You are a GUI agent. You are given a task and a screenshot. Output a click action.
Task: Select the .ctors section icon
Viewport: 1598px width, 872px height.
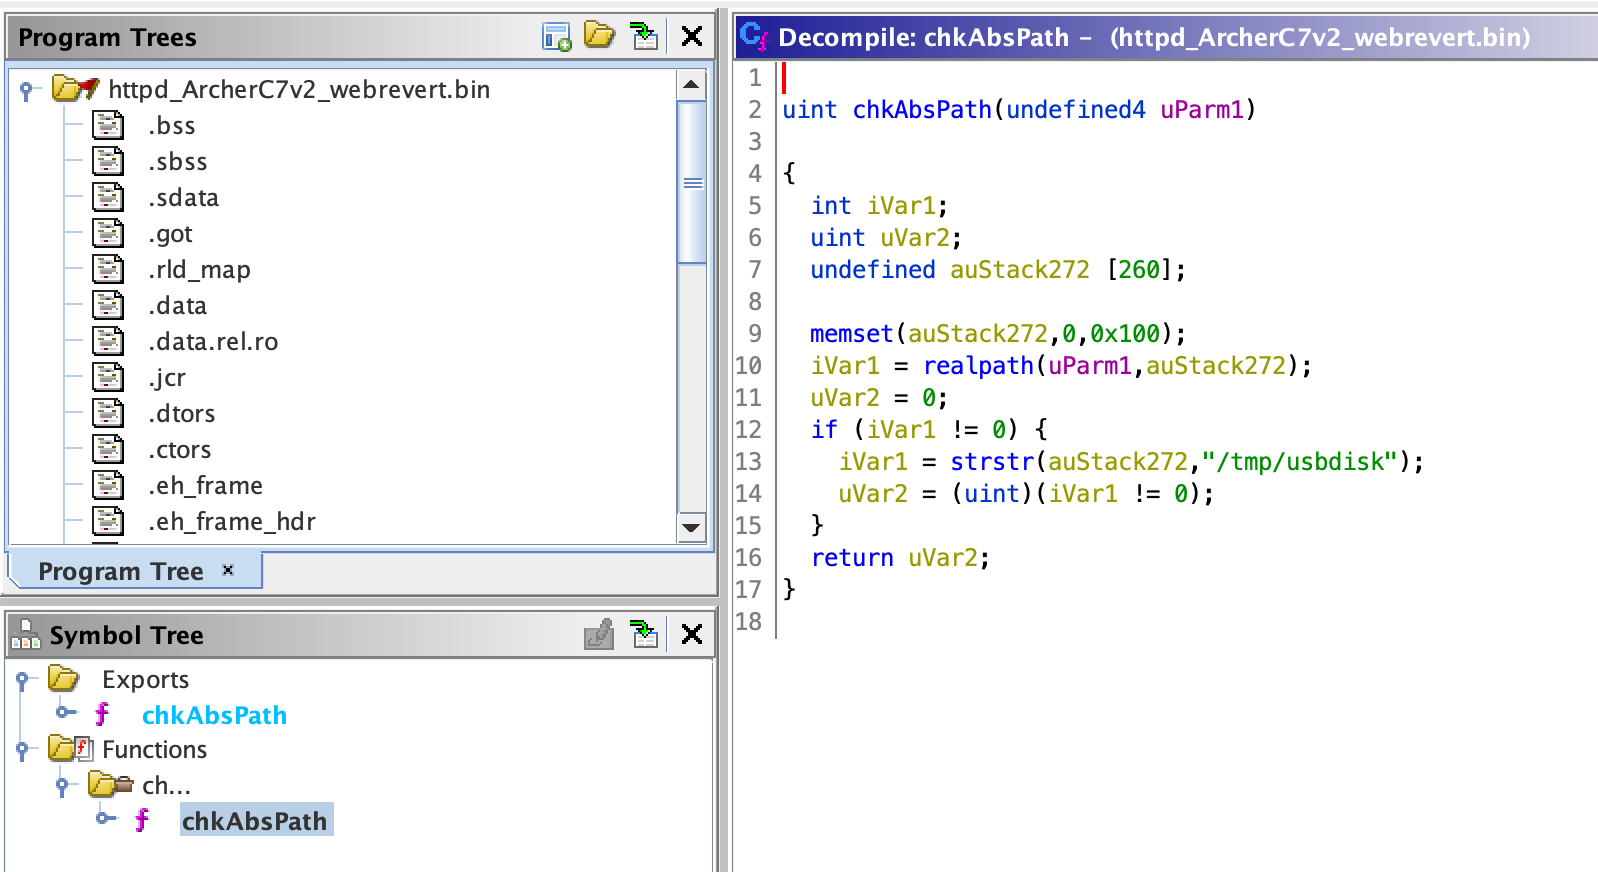click(x=108, y=449)
